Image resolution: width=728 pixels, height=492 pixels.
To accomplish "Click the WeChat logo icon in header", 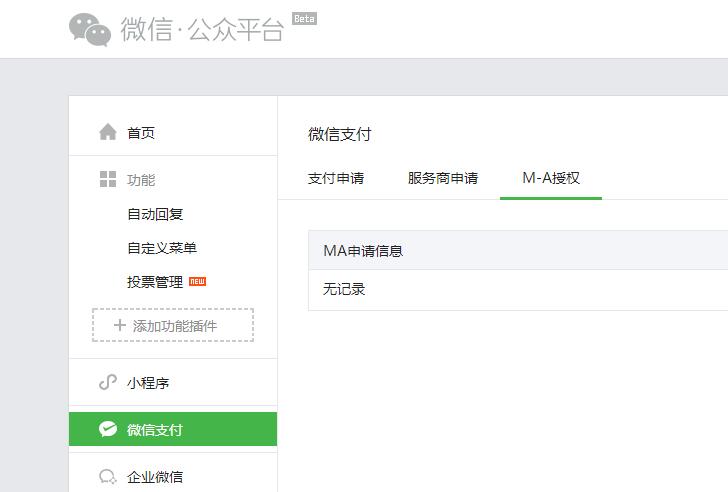I will tap(90, 30).
